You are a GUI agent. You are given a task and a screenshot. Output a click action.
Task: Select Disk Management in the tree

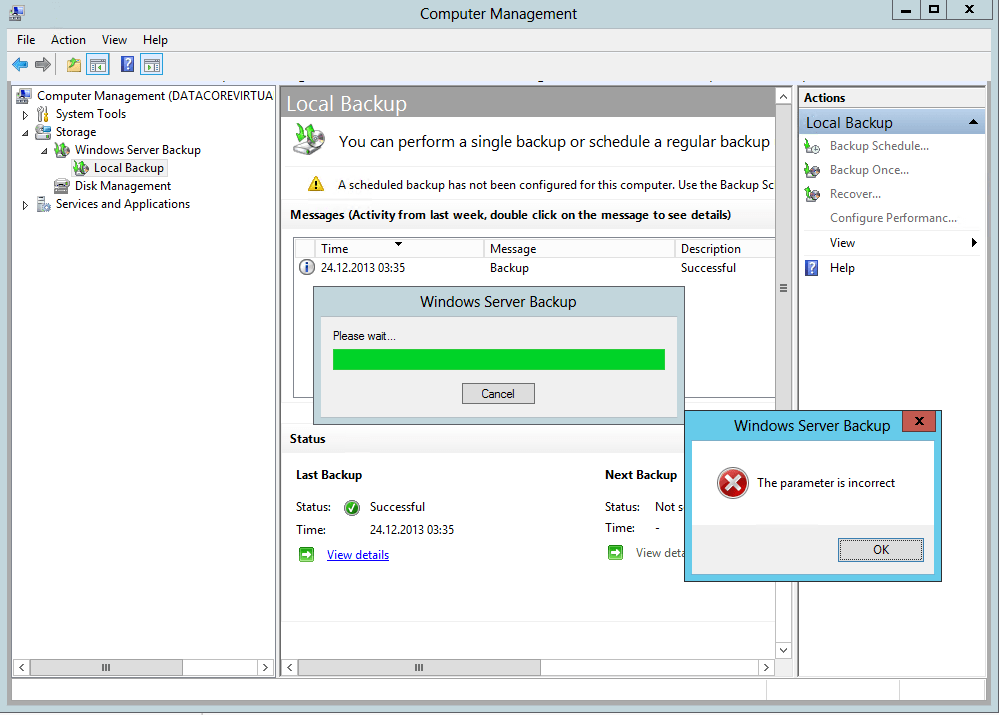pos(123,185)
